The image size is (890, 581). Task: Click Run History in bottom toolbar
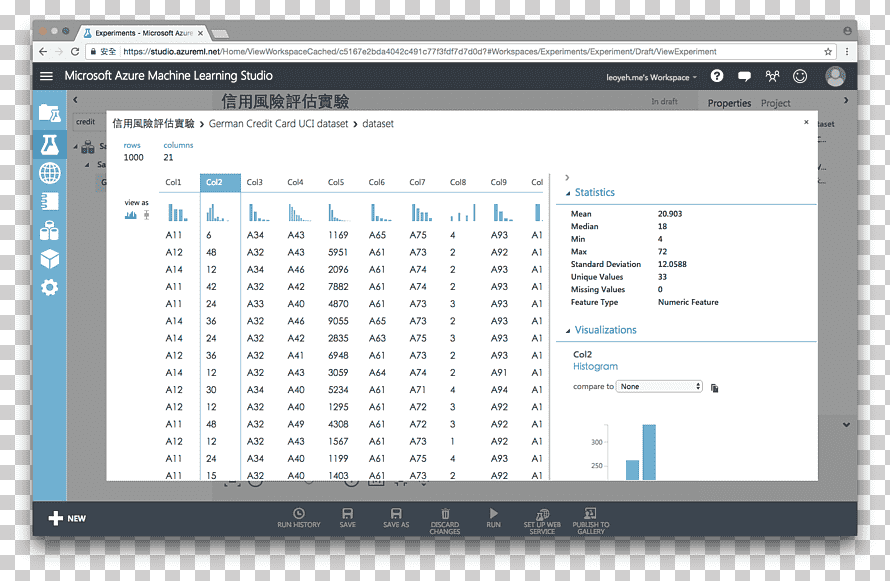pyautogui.click(x=299, y=518)
